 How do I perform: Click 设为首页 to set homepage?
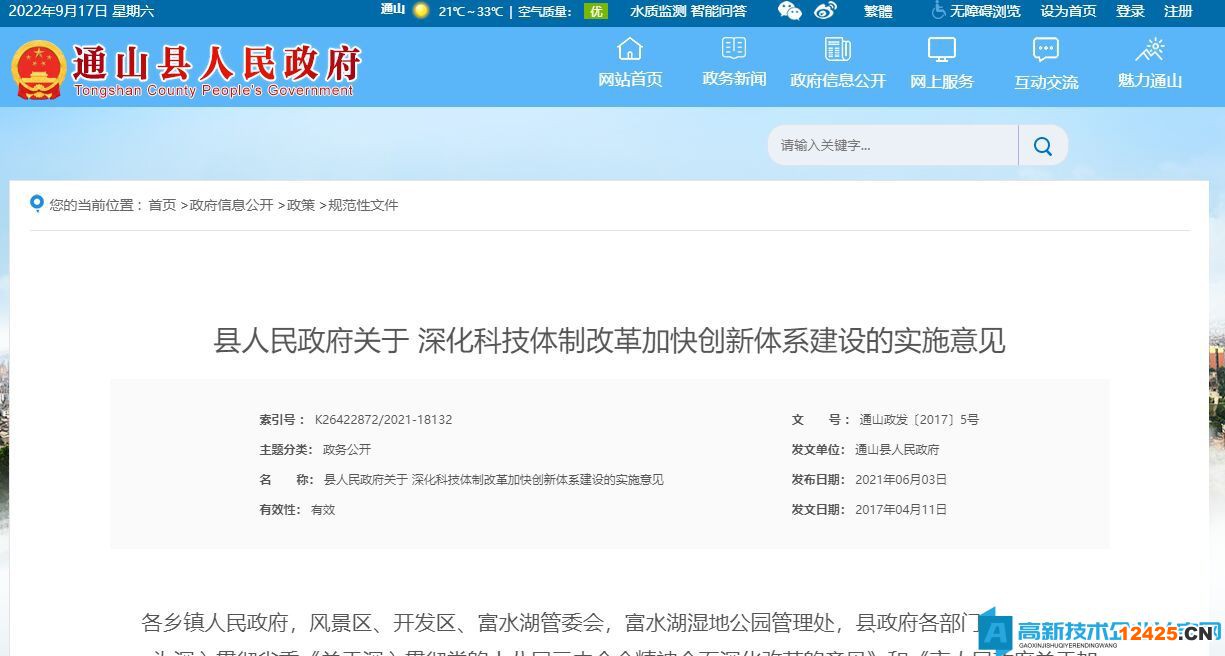(x=1069, y=11)
